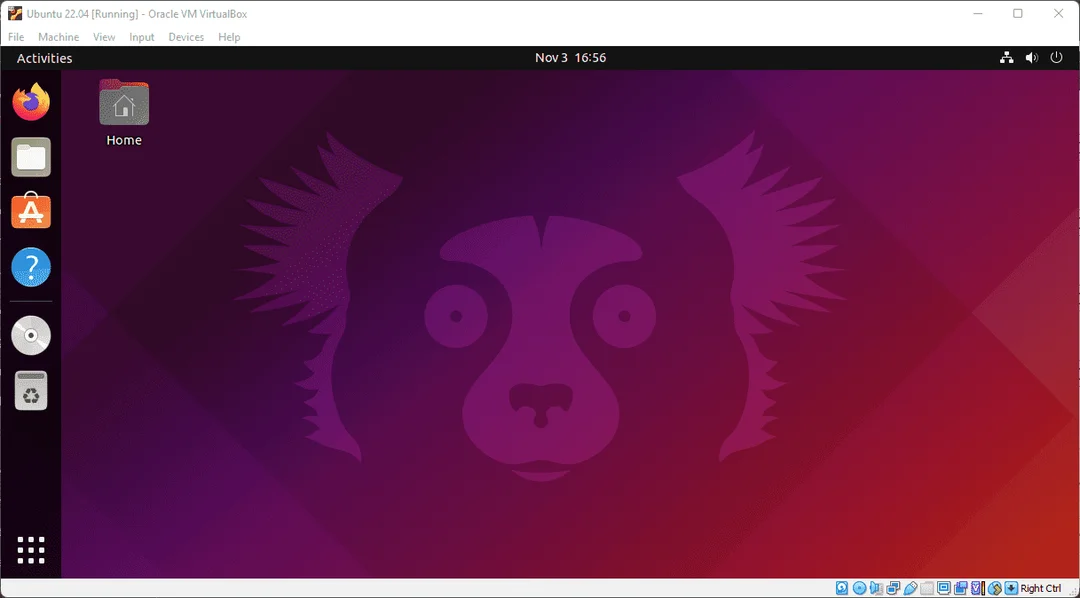The width and height of the screenshot is (1080, 598).
Task: Open Ubuntu Software from the dock
Action: coord(31,212)
